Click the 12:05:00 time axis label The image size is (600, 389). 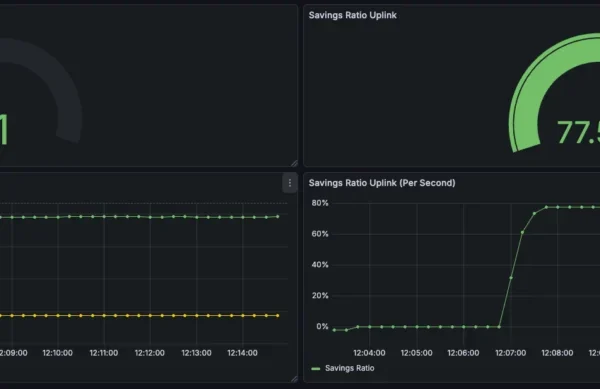click(416, 353)
